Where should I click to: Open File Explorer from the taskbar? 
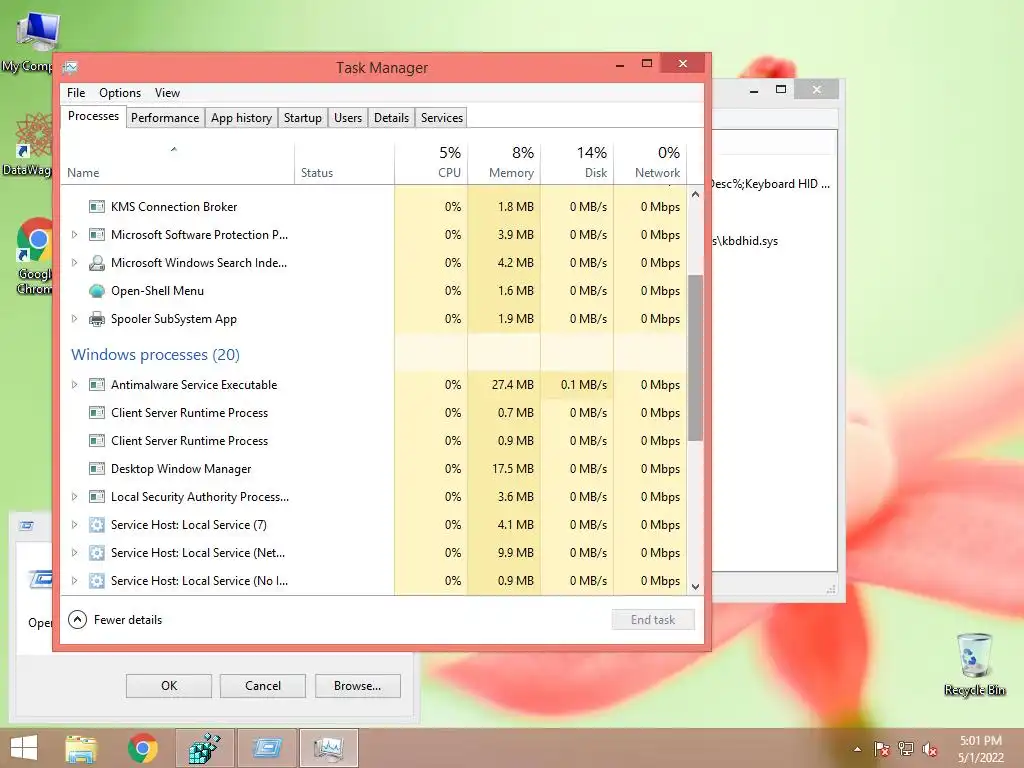(x=81, y=748)
